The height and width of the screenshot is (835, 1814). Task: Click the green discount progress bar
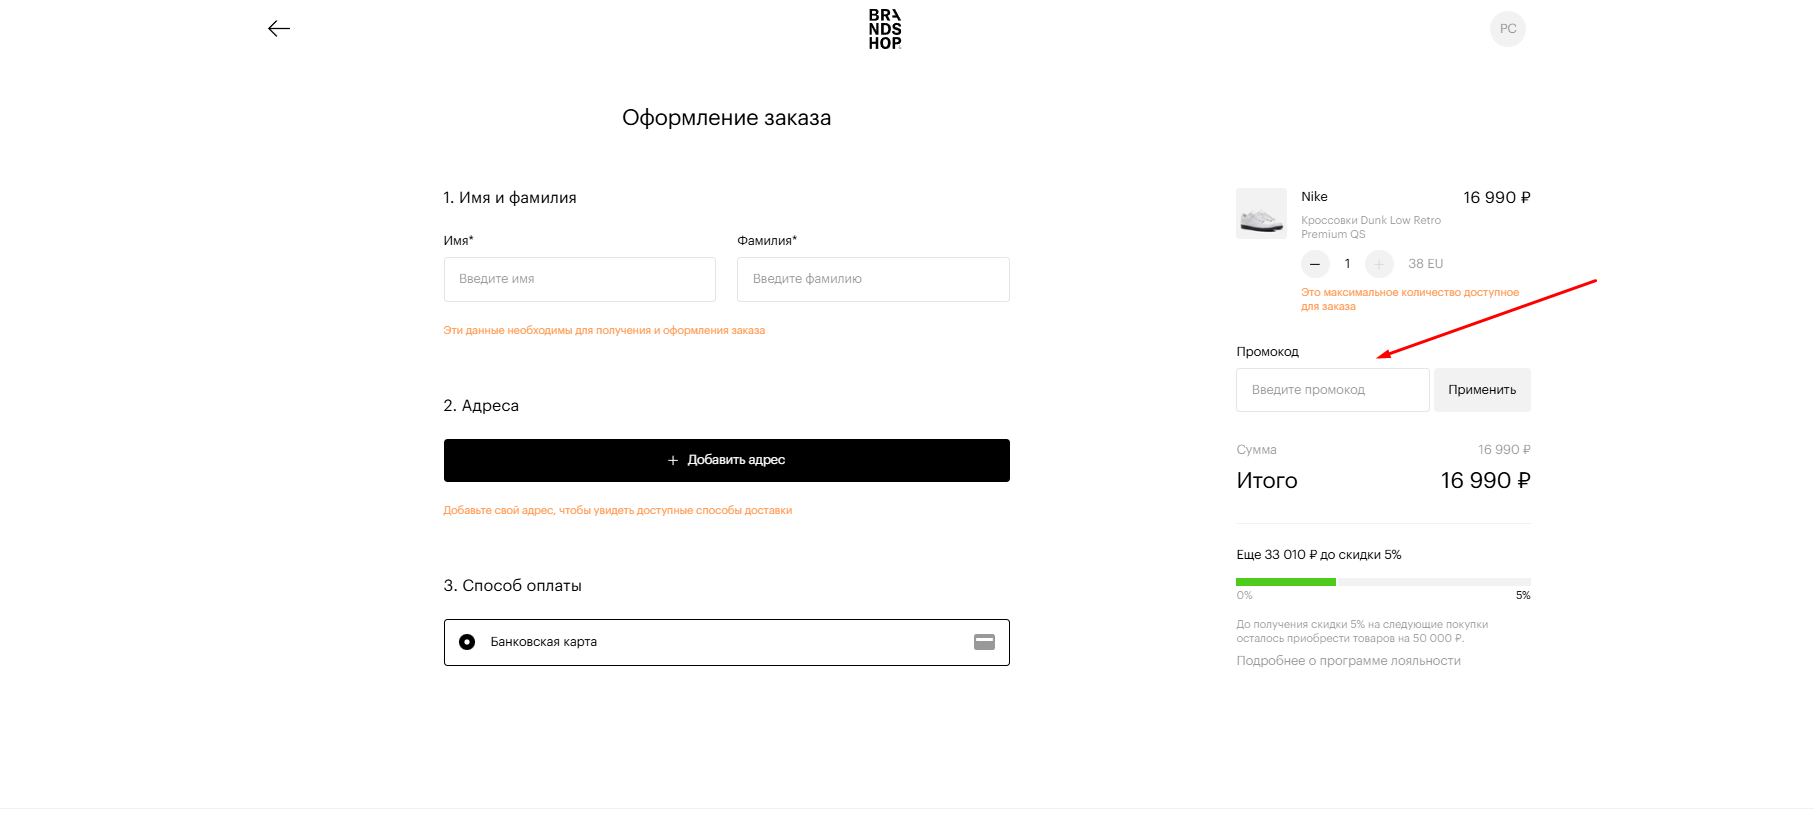(1286, 582)
